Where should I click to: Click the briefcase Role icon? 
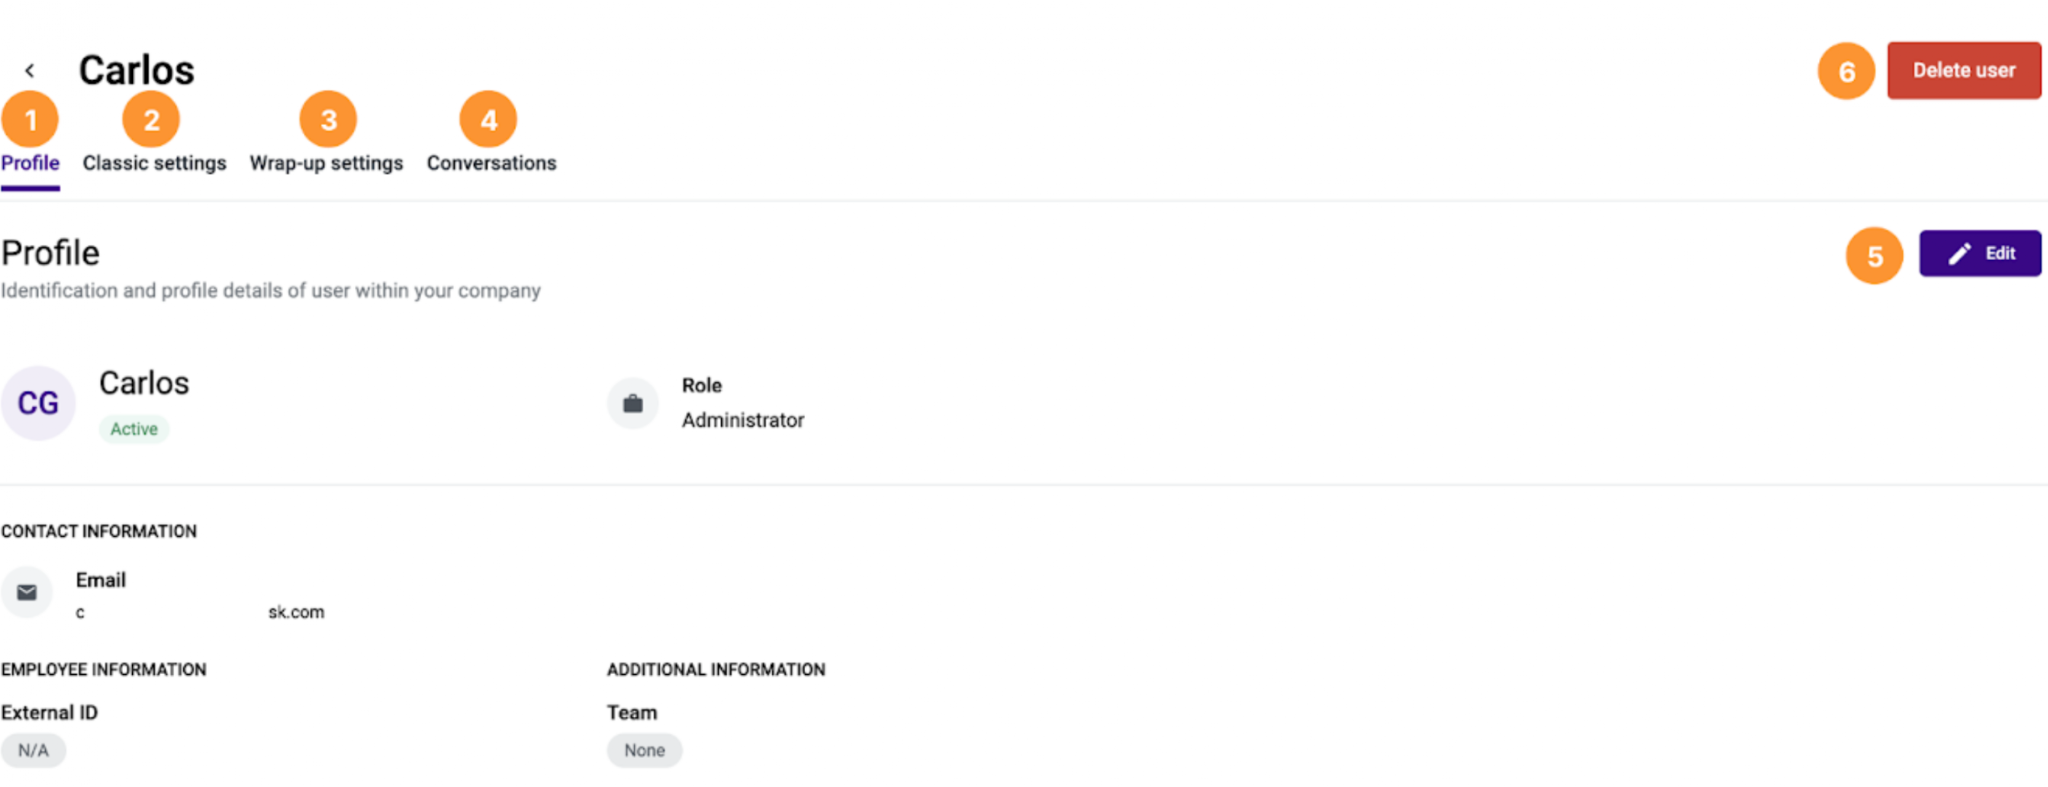633,404
